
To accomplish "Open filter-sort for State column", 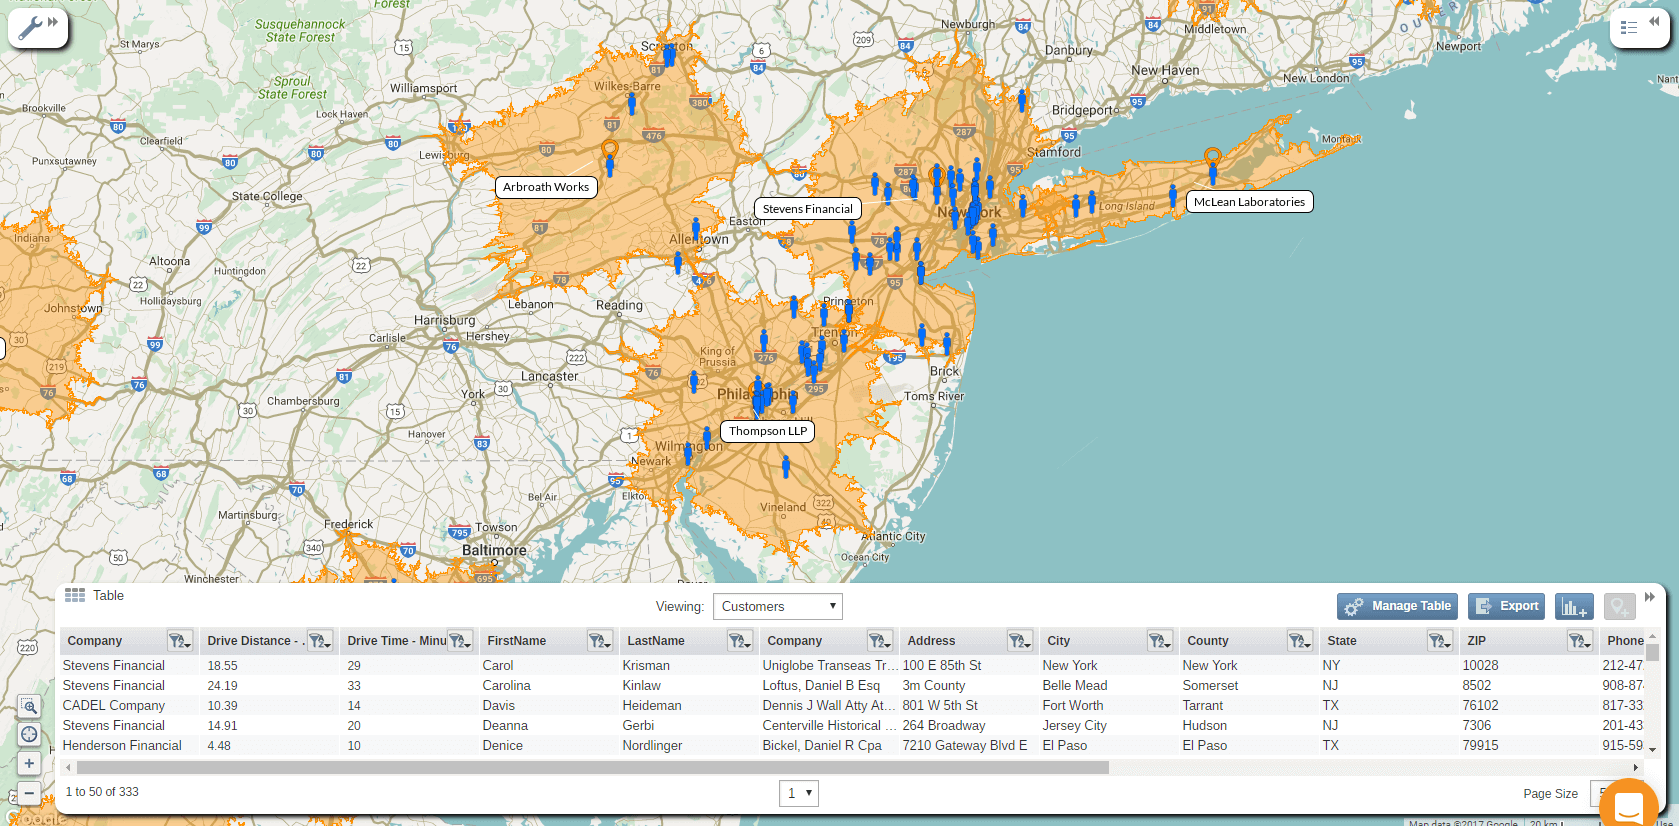I will pyautogui.click(x=1440, y=641).
